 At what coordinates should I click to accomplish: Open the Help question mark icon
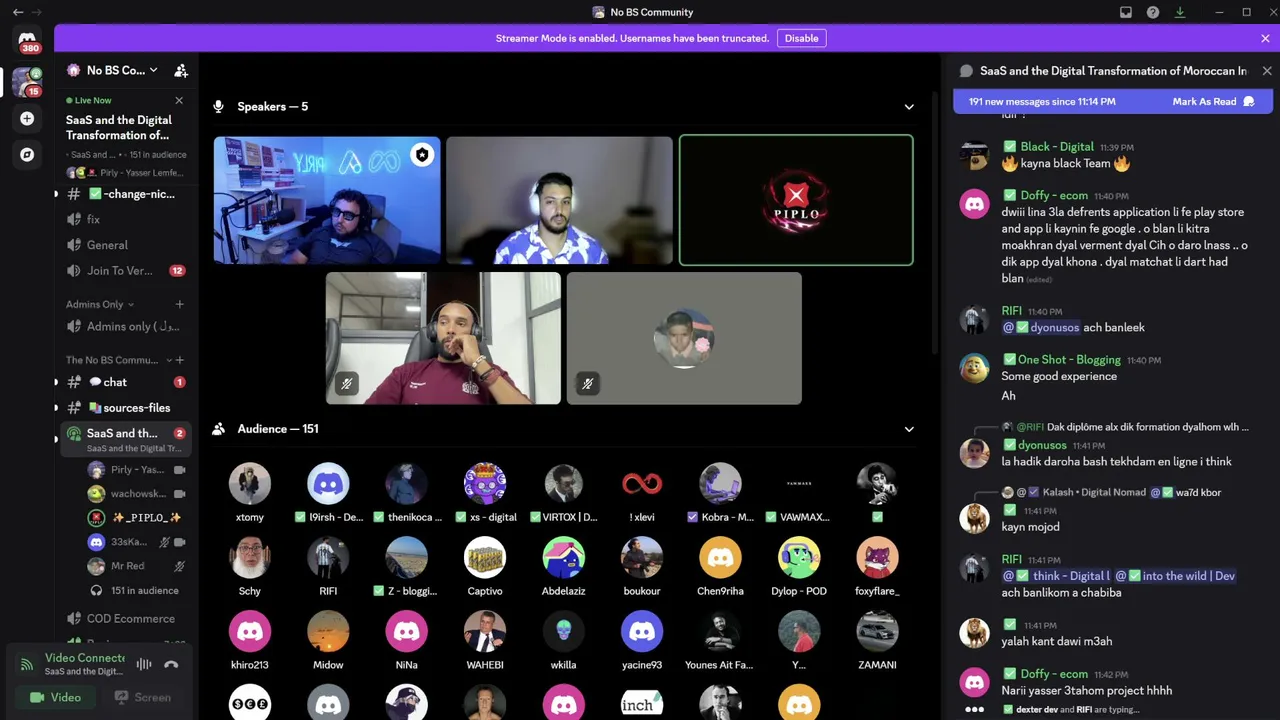[x=1153, y=12]
